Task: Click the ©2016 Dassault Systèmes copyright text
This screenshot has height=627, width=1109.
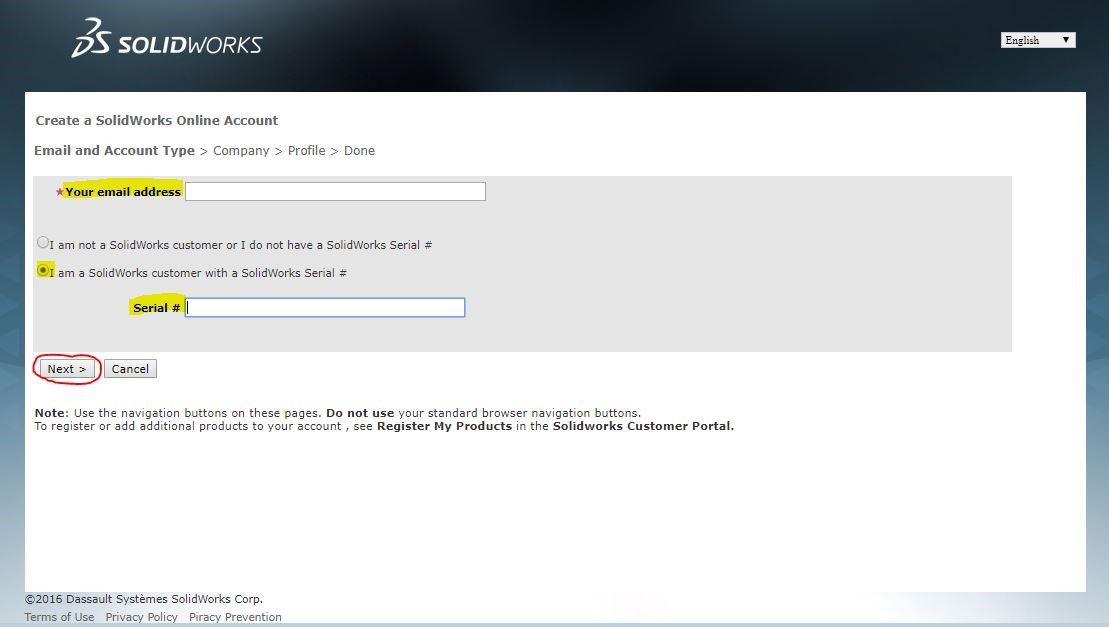Action: click(x=144, y=599)
